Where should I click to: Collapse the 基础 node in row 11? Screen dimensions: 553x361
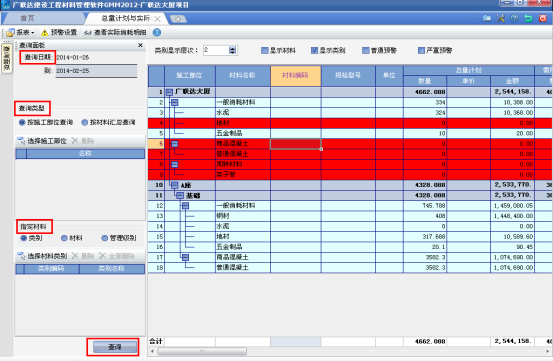(x=180, y=195)
